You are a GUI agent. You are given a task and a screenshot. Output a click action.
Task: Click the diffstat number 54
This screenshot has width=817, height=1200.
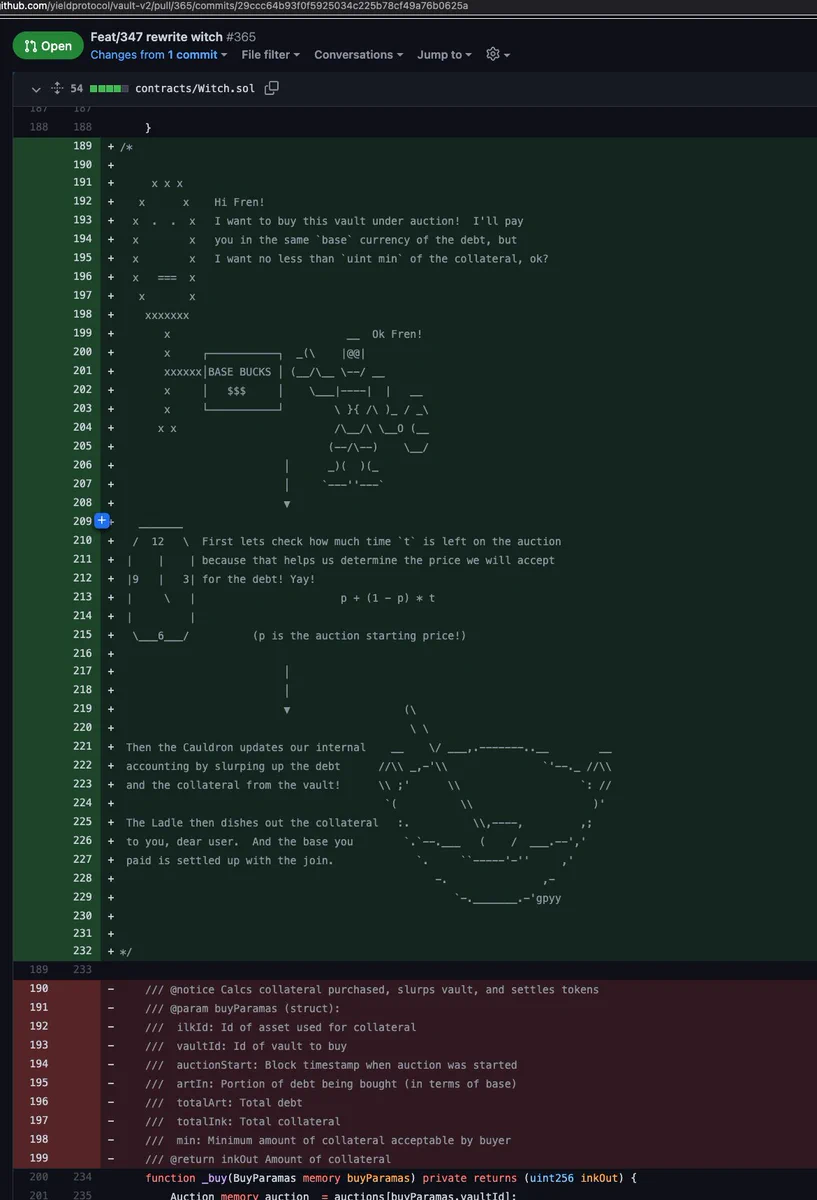point(76,89)
